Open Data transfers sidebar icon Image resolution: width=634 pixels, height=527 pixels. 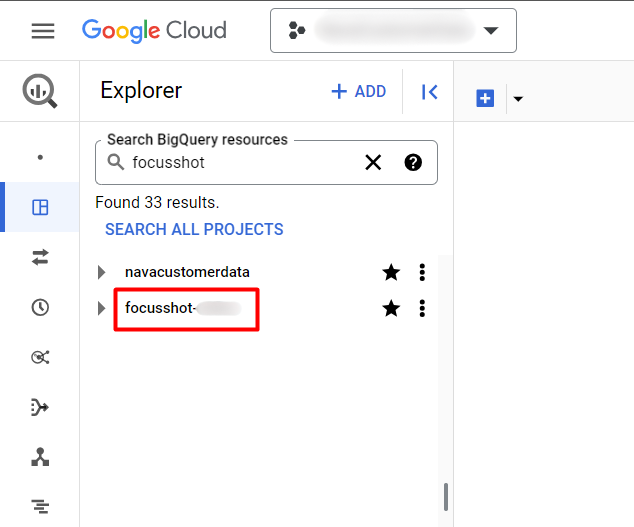(x=40, y=257)
